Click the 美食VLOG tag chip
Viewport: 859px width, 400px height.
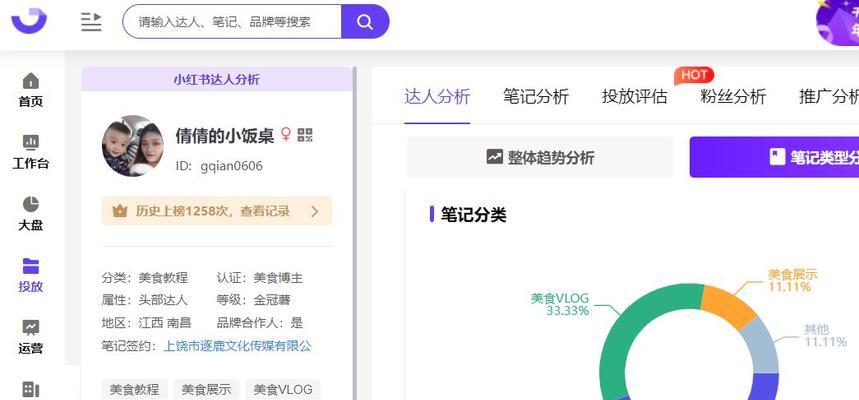(283, 390)
